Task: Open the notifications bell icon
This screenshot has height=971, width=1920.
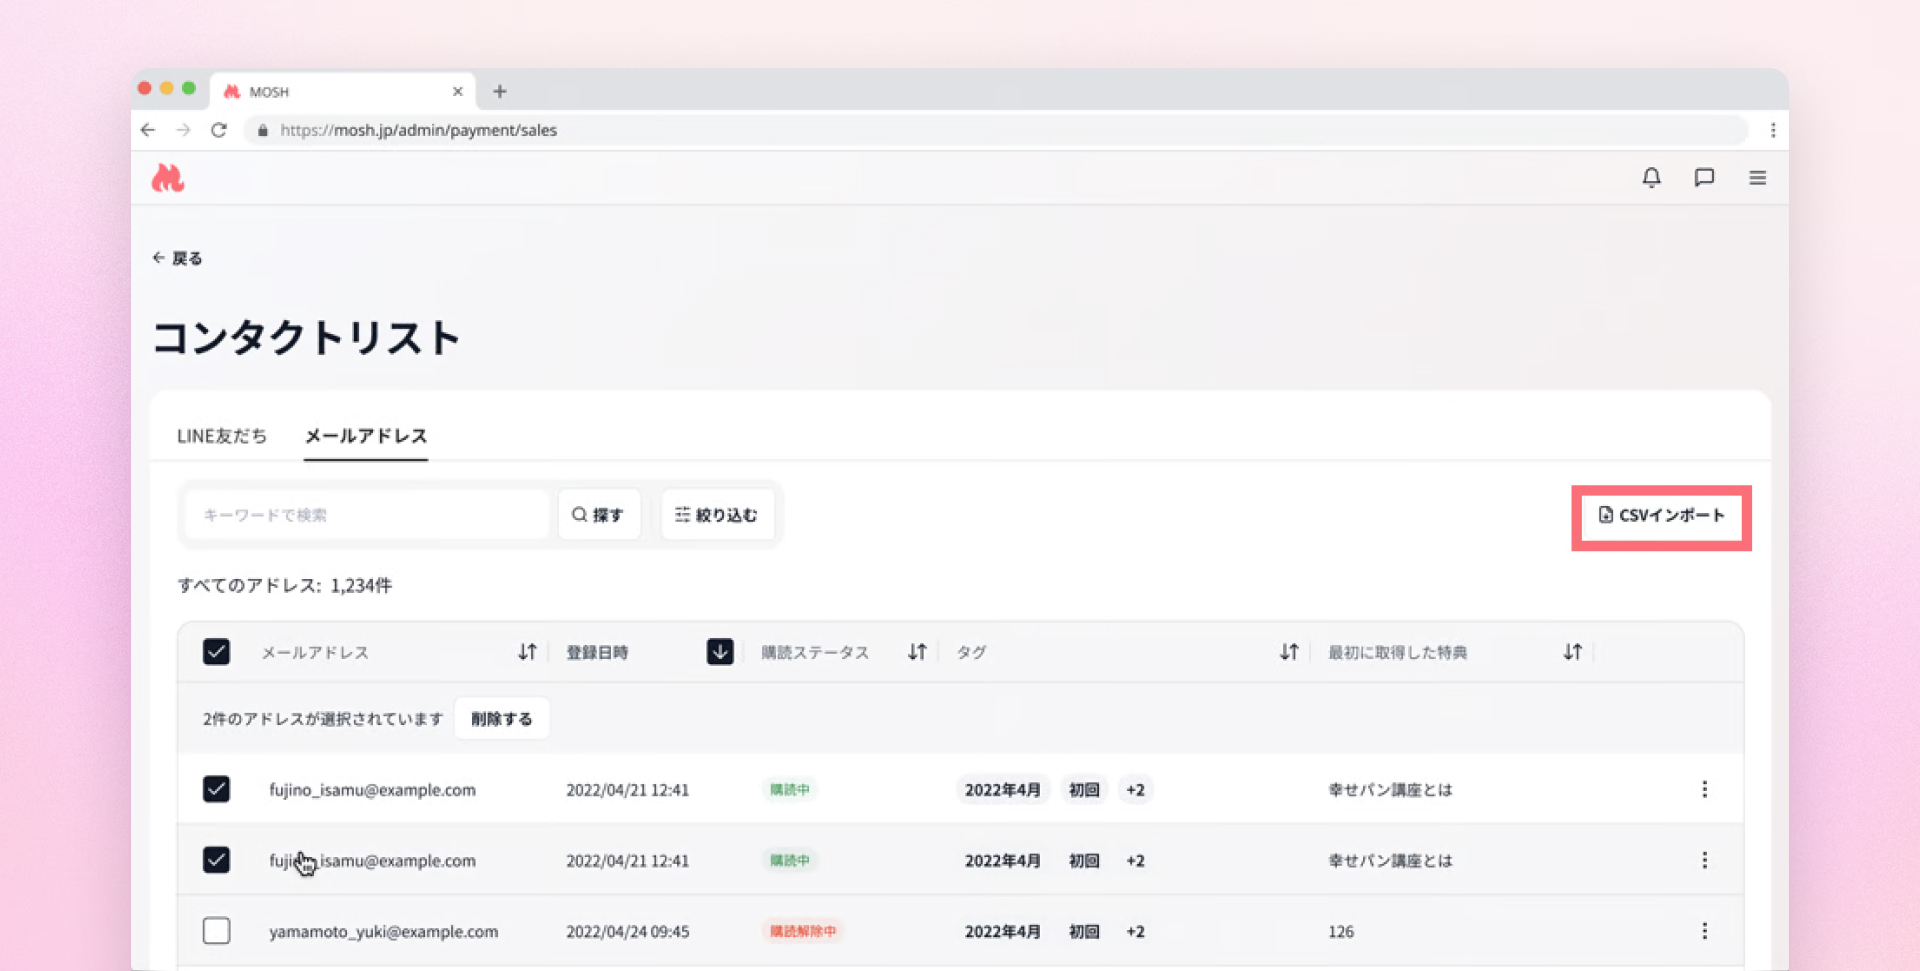Action: [x=1651, y=178]
